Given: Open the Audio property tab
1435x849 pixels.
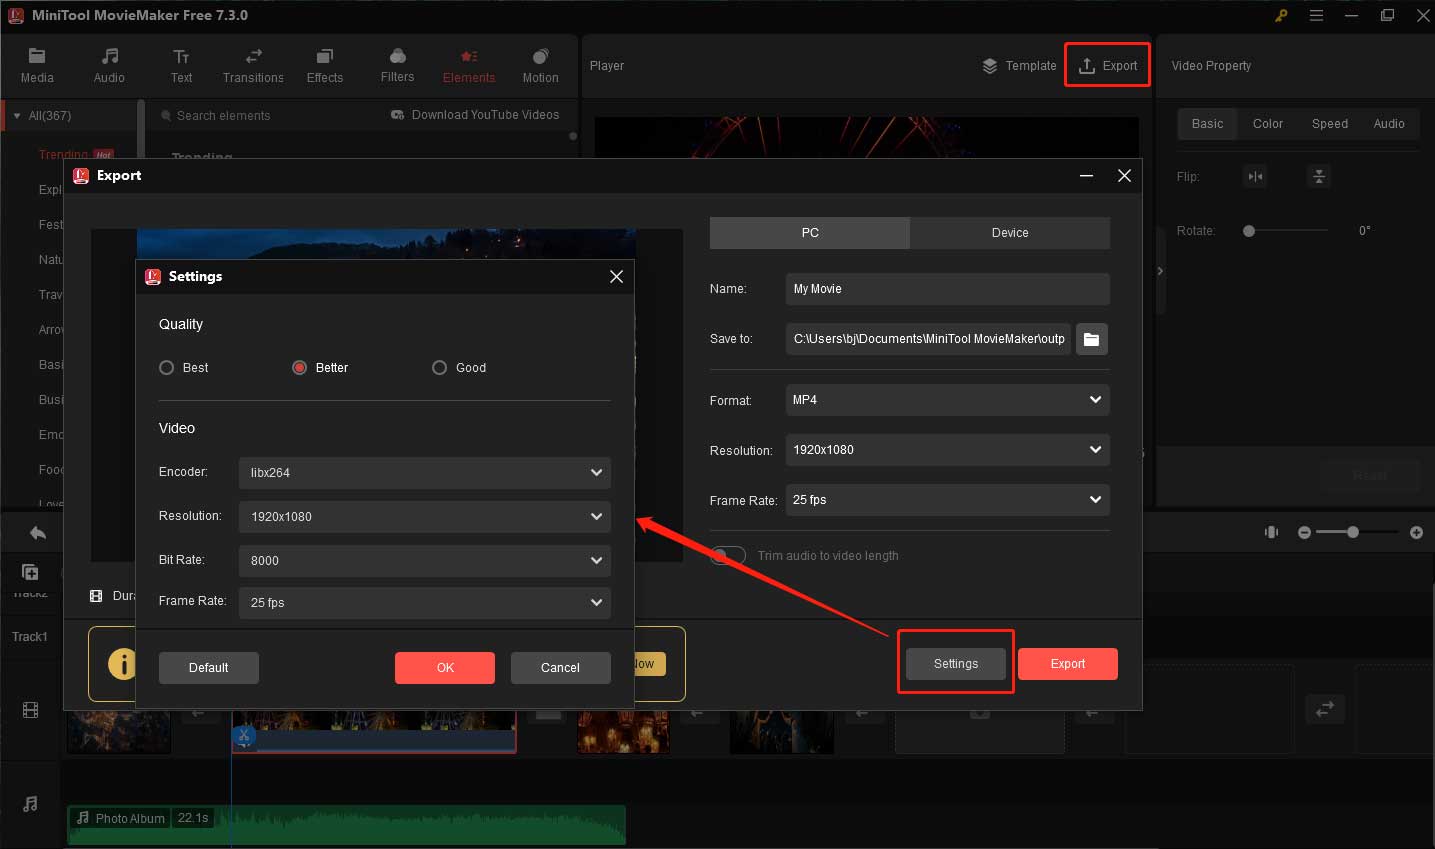Looking at the screenshot, I should pos(1389,124).
